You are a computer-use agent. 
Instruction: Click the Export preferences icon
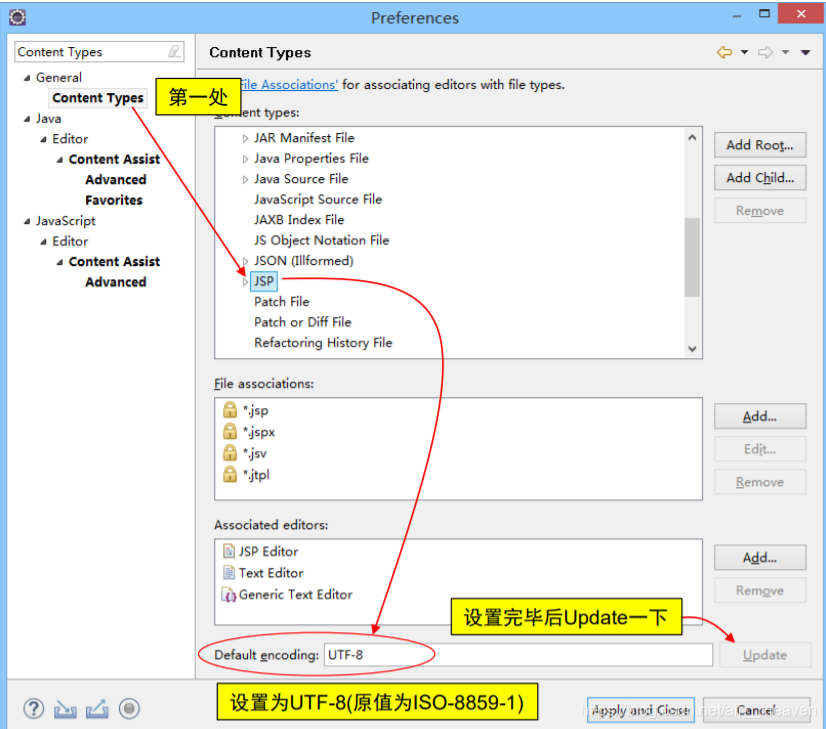pos(97,709)
